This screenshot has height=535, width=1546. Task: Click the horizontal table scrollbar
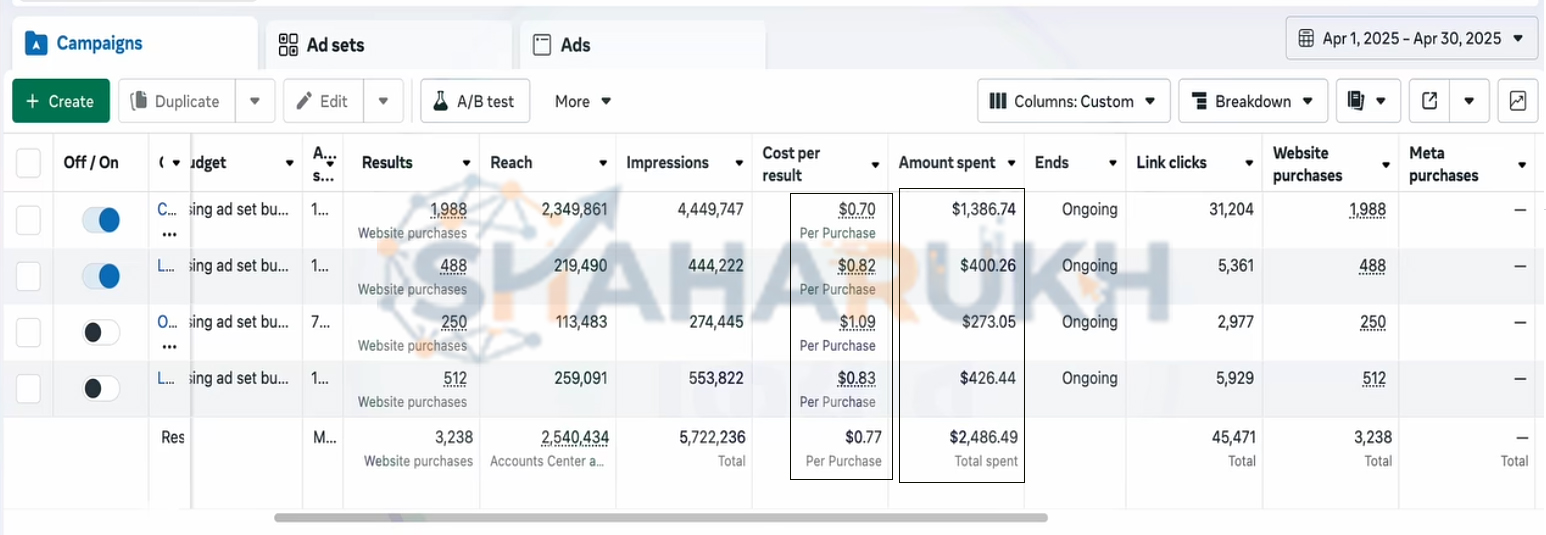pyautogui.click(x=660, y=518)
